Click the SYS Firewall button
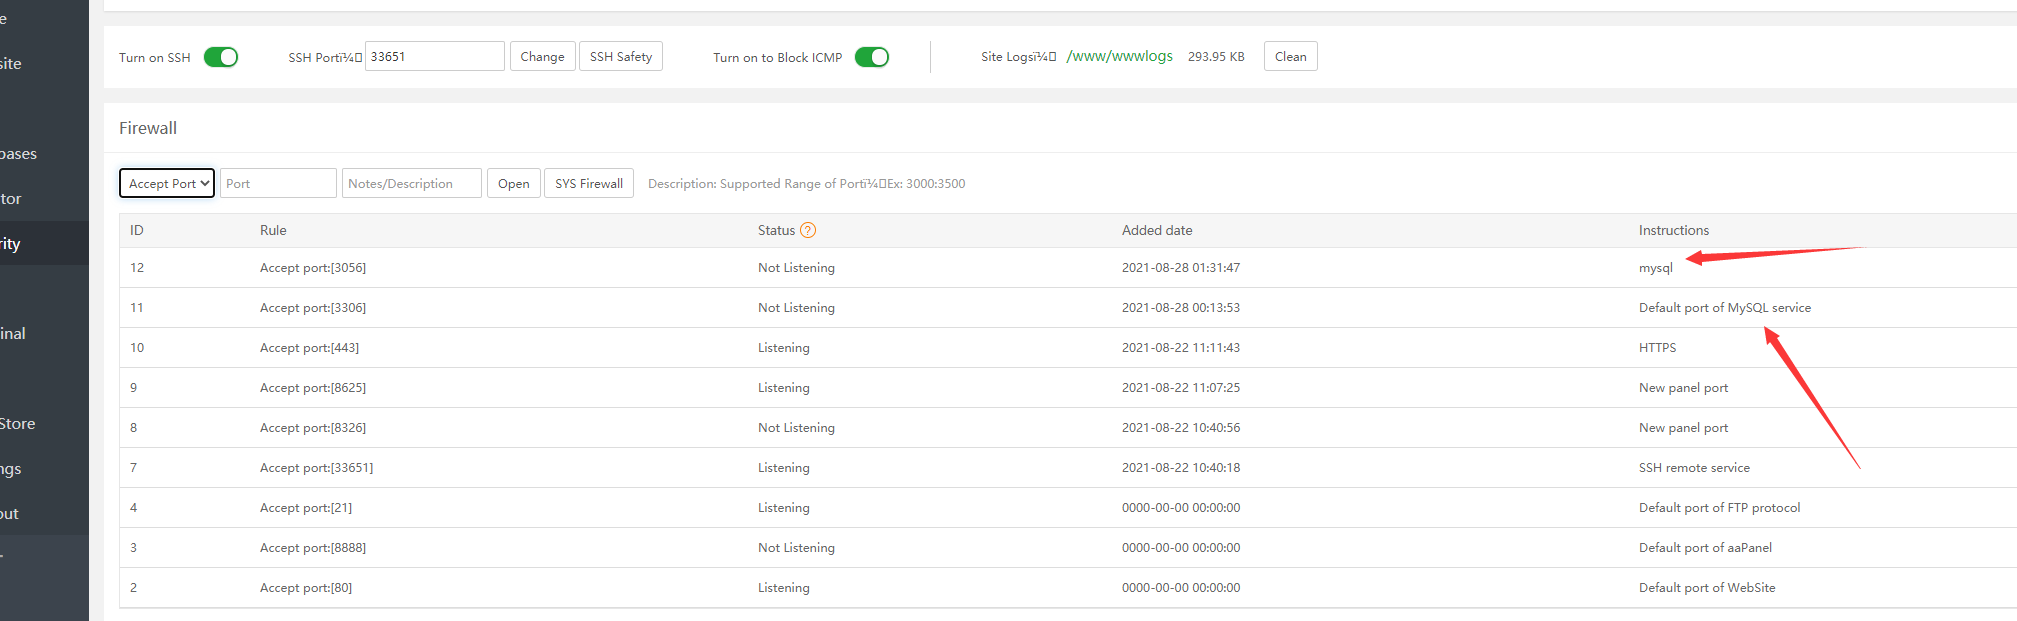The width and height of the screenshot is (2017, 621). point(589,183)
